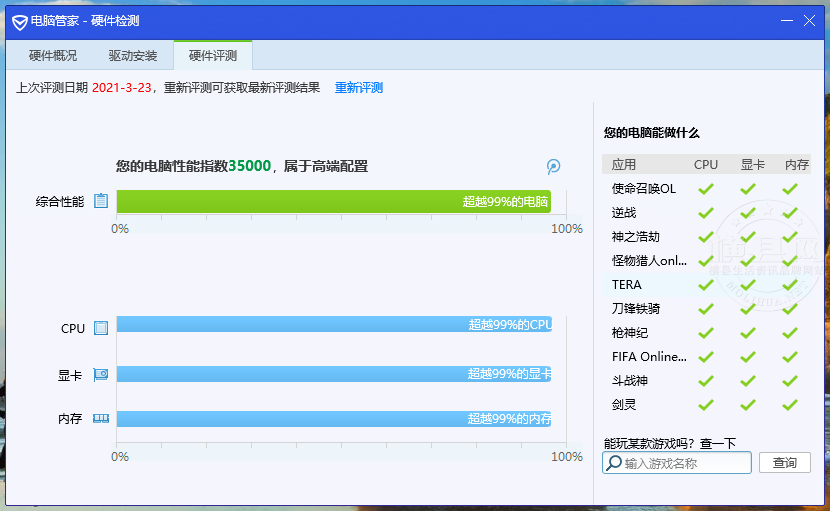The width and height of the screenshot is (830, 511).
Task: Click the red date 2021-3-23
Action: [122, 87]
